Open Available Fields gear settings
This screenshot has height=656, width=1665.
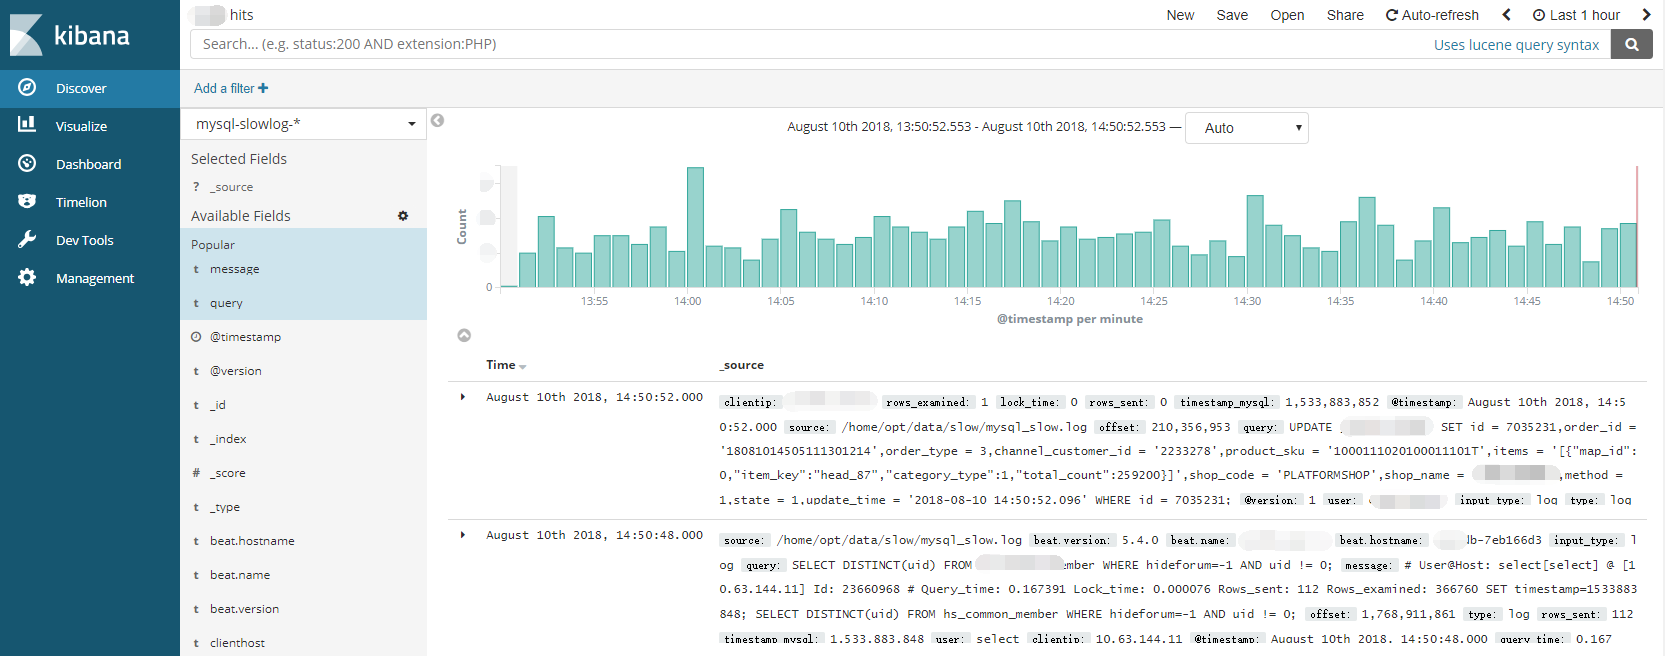(x=403, y=216)
